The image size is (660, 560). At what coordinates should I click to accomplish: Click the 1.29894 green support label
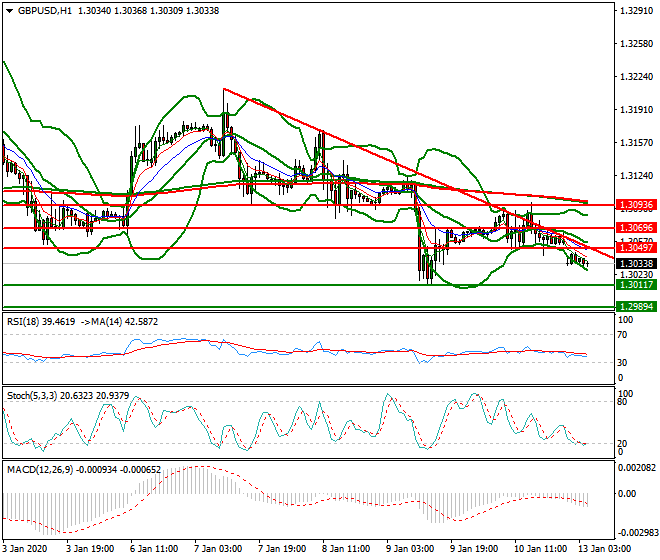pyautogui.click(x=636, y=307)
